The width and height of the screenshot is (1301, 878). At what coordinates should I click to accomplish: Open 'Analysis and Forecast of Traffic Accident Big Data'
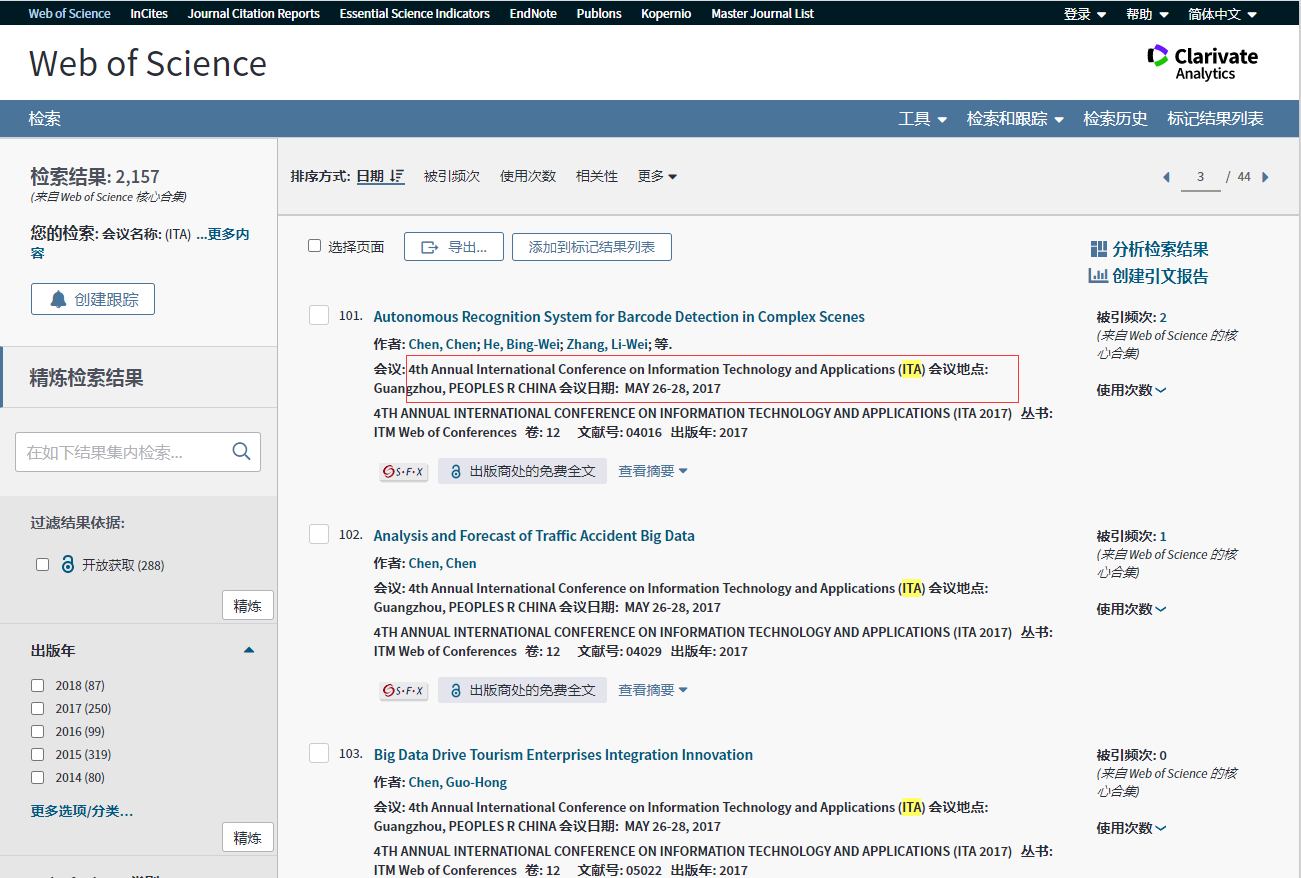tap(534, 535)
